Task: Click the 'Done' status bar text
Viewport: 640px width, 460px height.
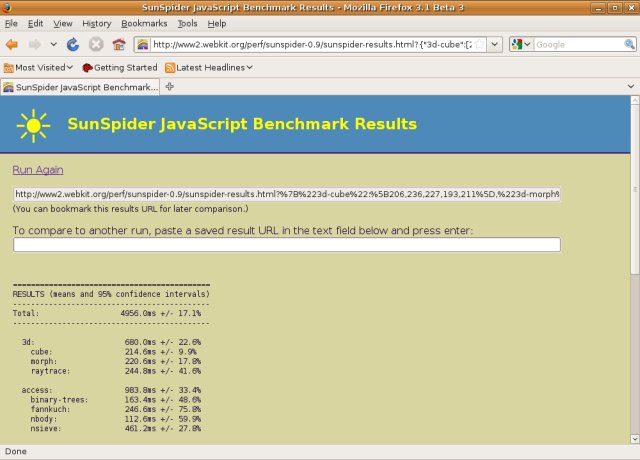Action: [16, 451]
